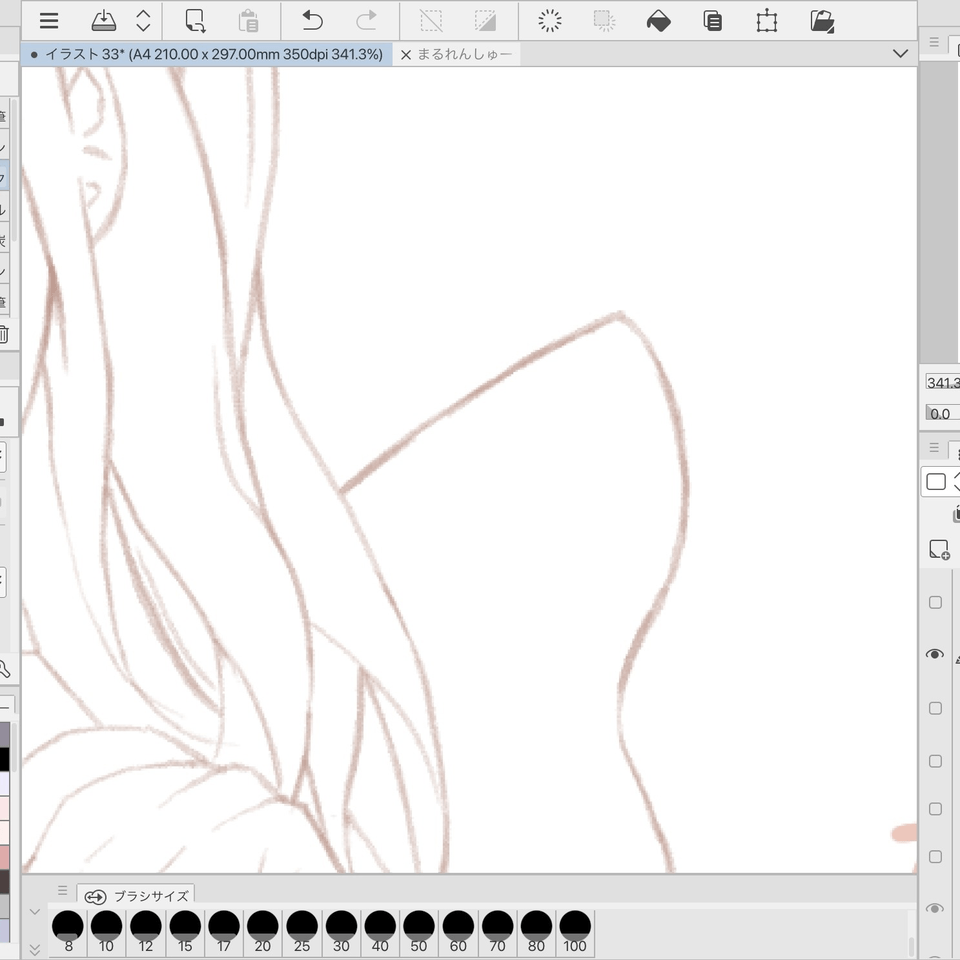The width and height of the screenshot is (960, 960).
Task: Open the main hamburger menu
Action: point(49,21)
